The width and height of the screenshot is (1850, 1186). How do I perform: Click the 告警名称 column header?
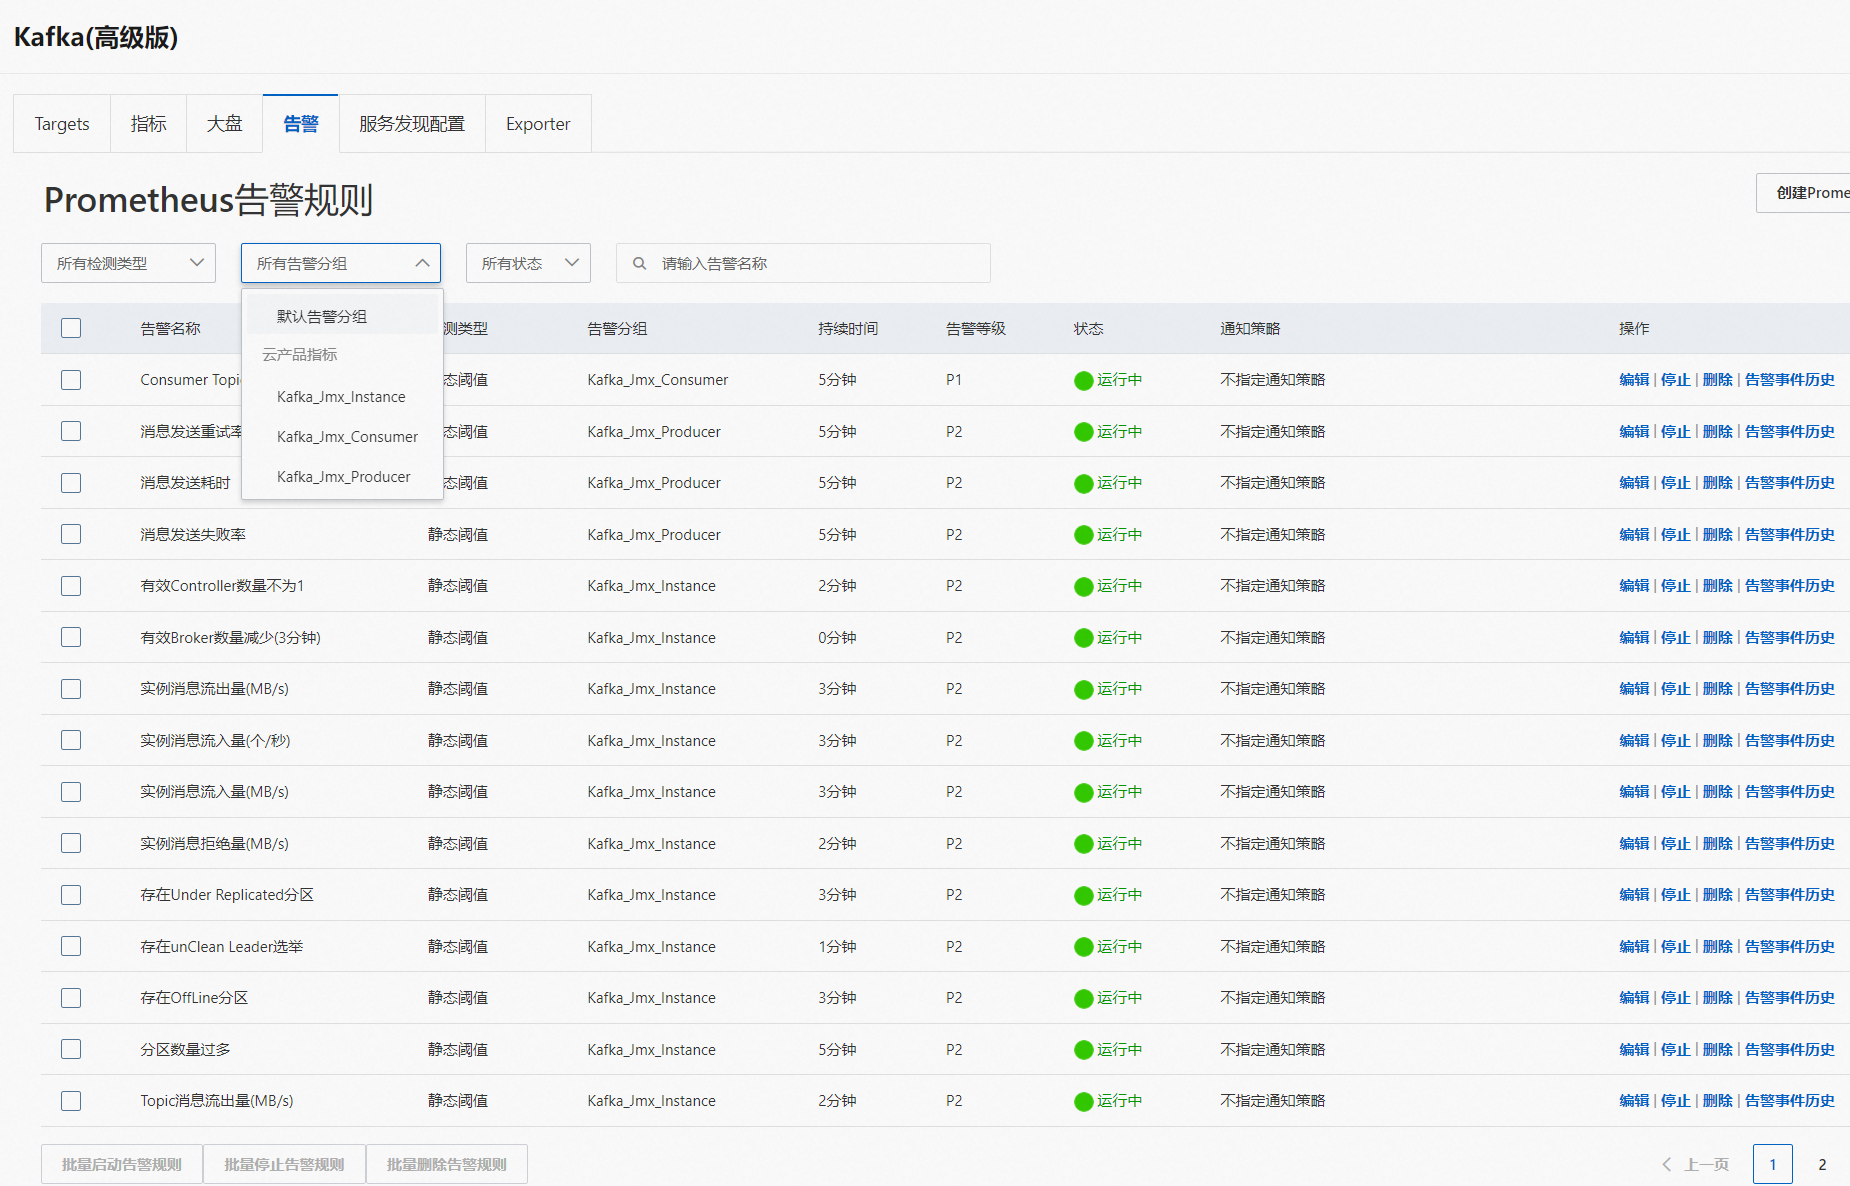coord(171,329)
